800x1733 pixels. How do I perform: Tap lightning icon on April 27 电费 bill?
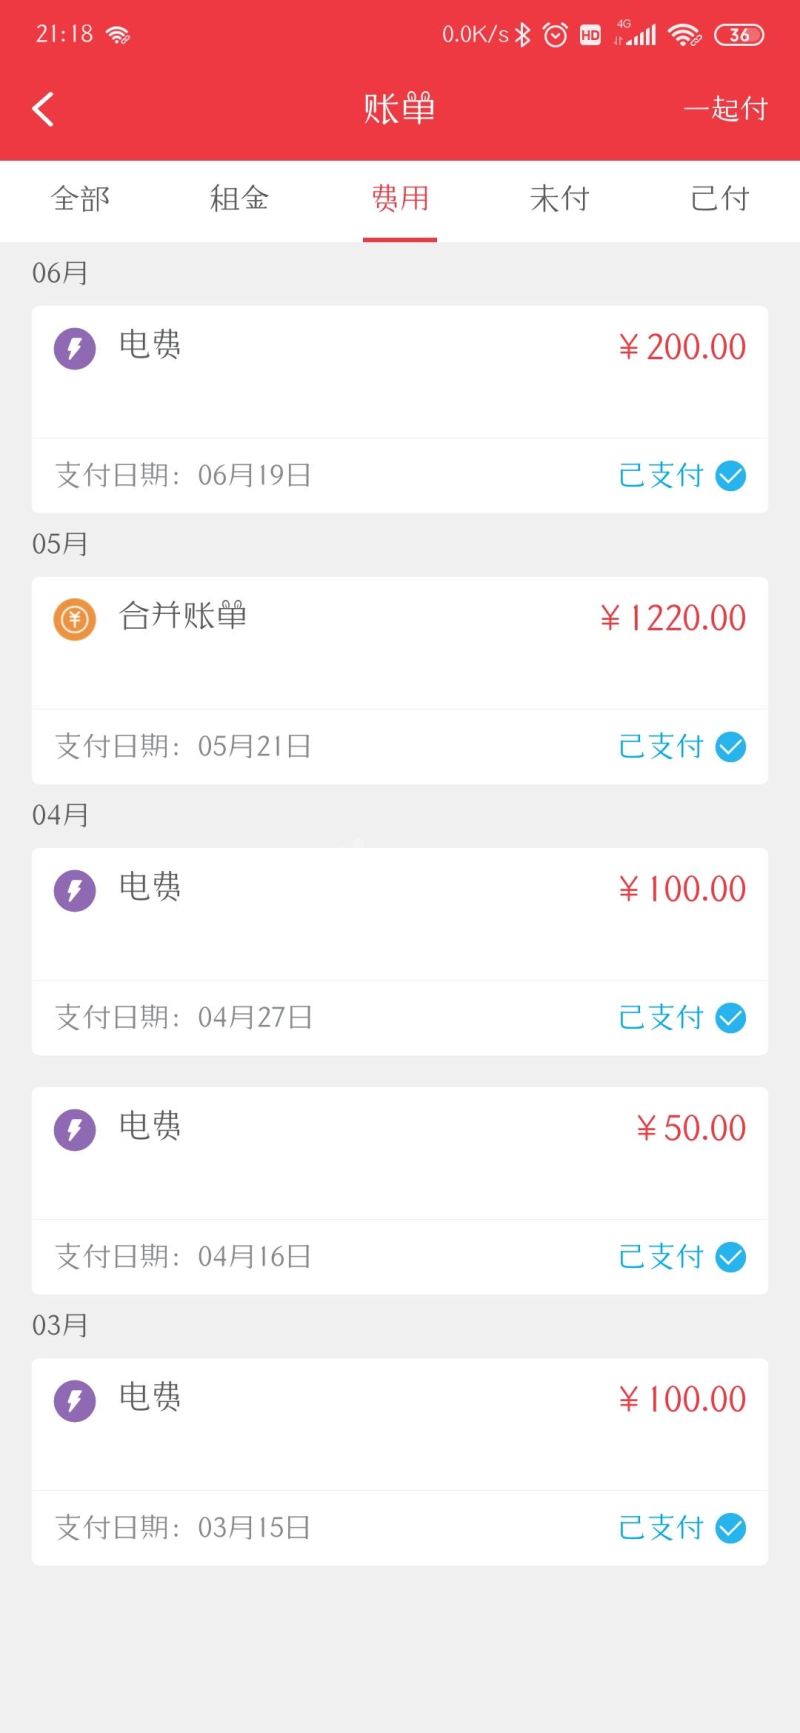tap(75, 891)
